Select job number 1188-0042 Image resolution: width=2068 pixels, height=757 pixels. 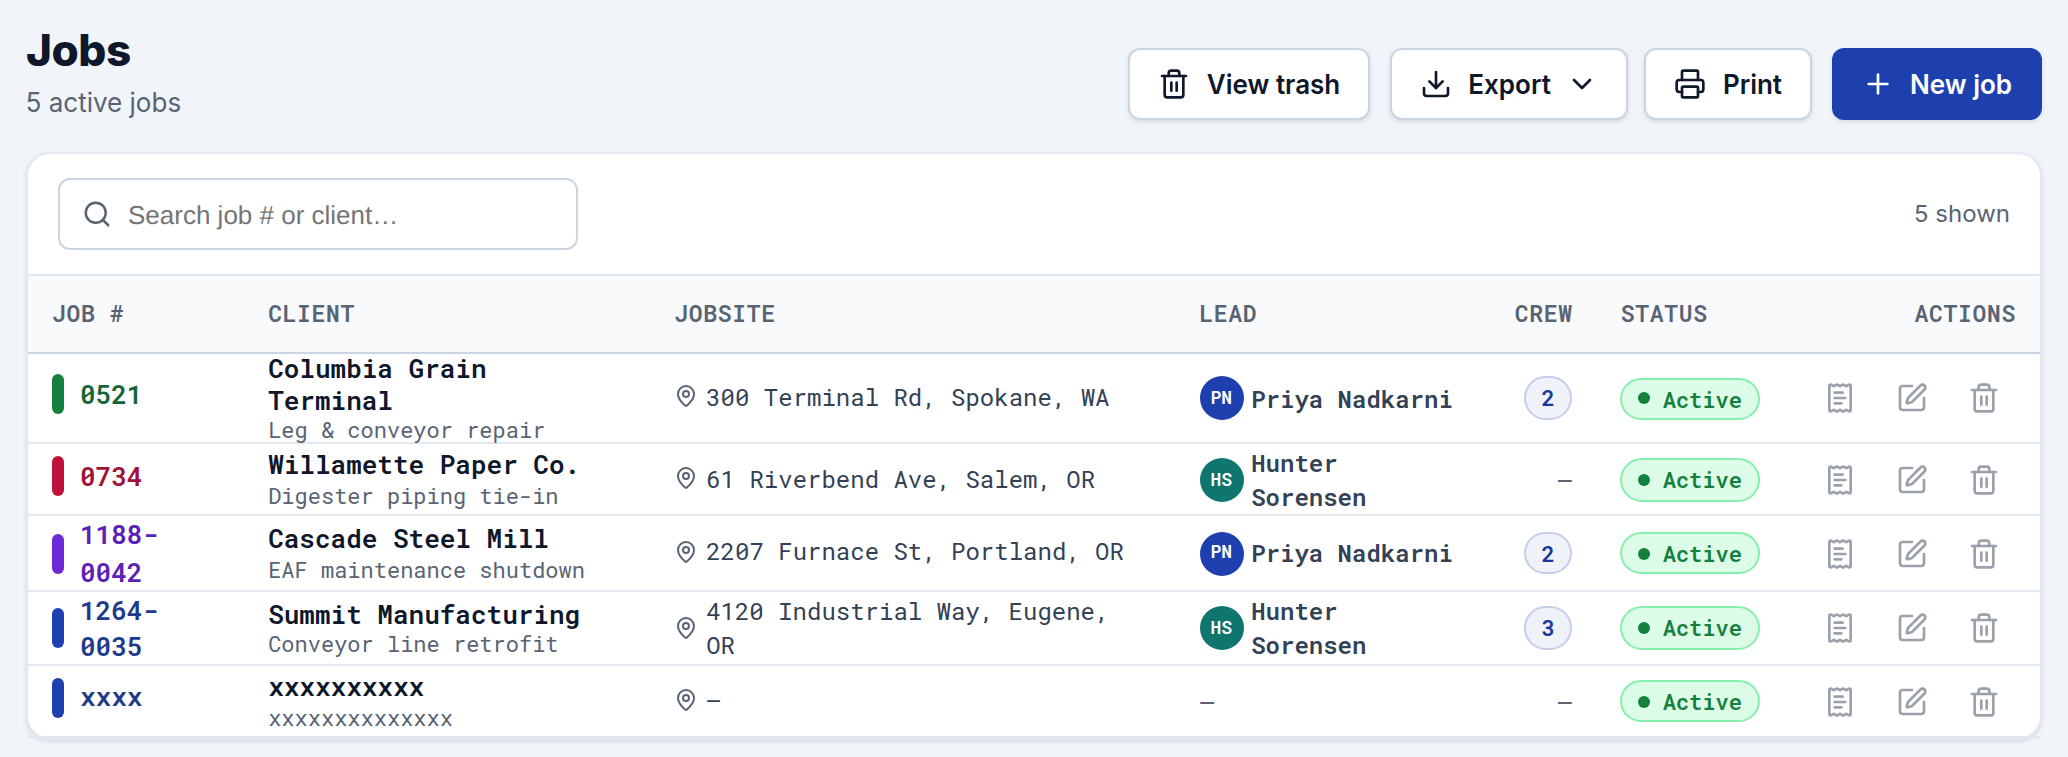(119, 554)
